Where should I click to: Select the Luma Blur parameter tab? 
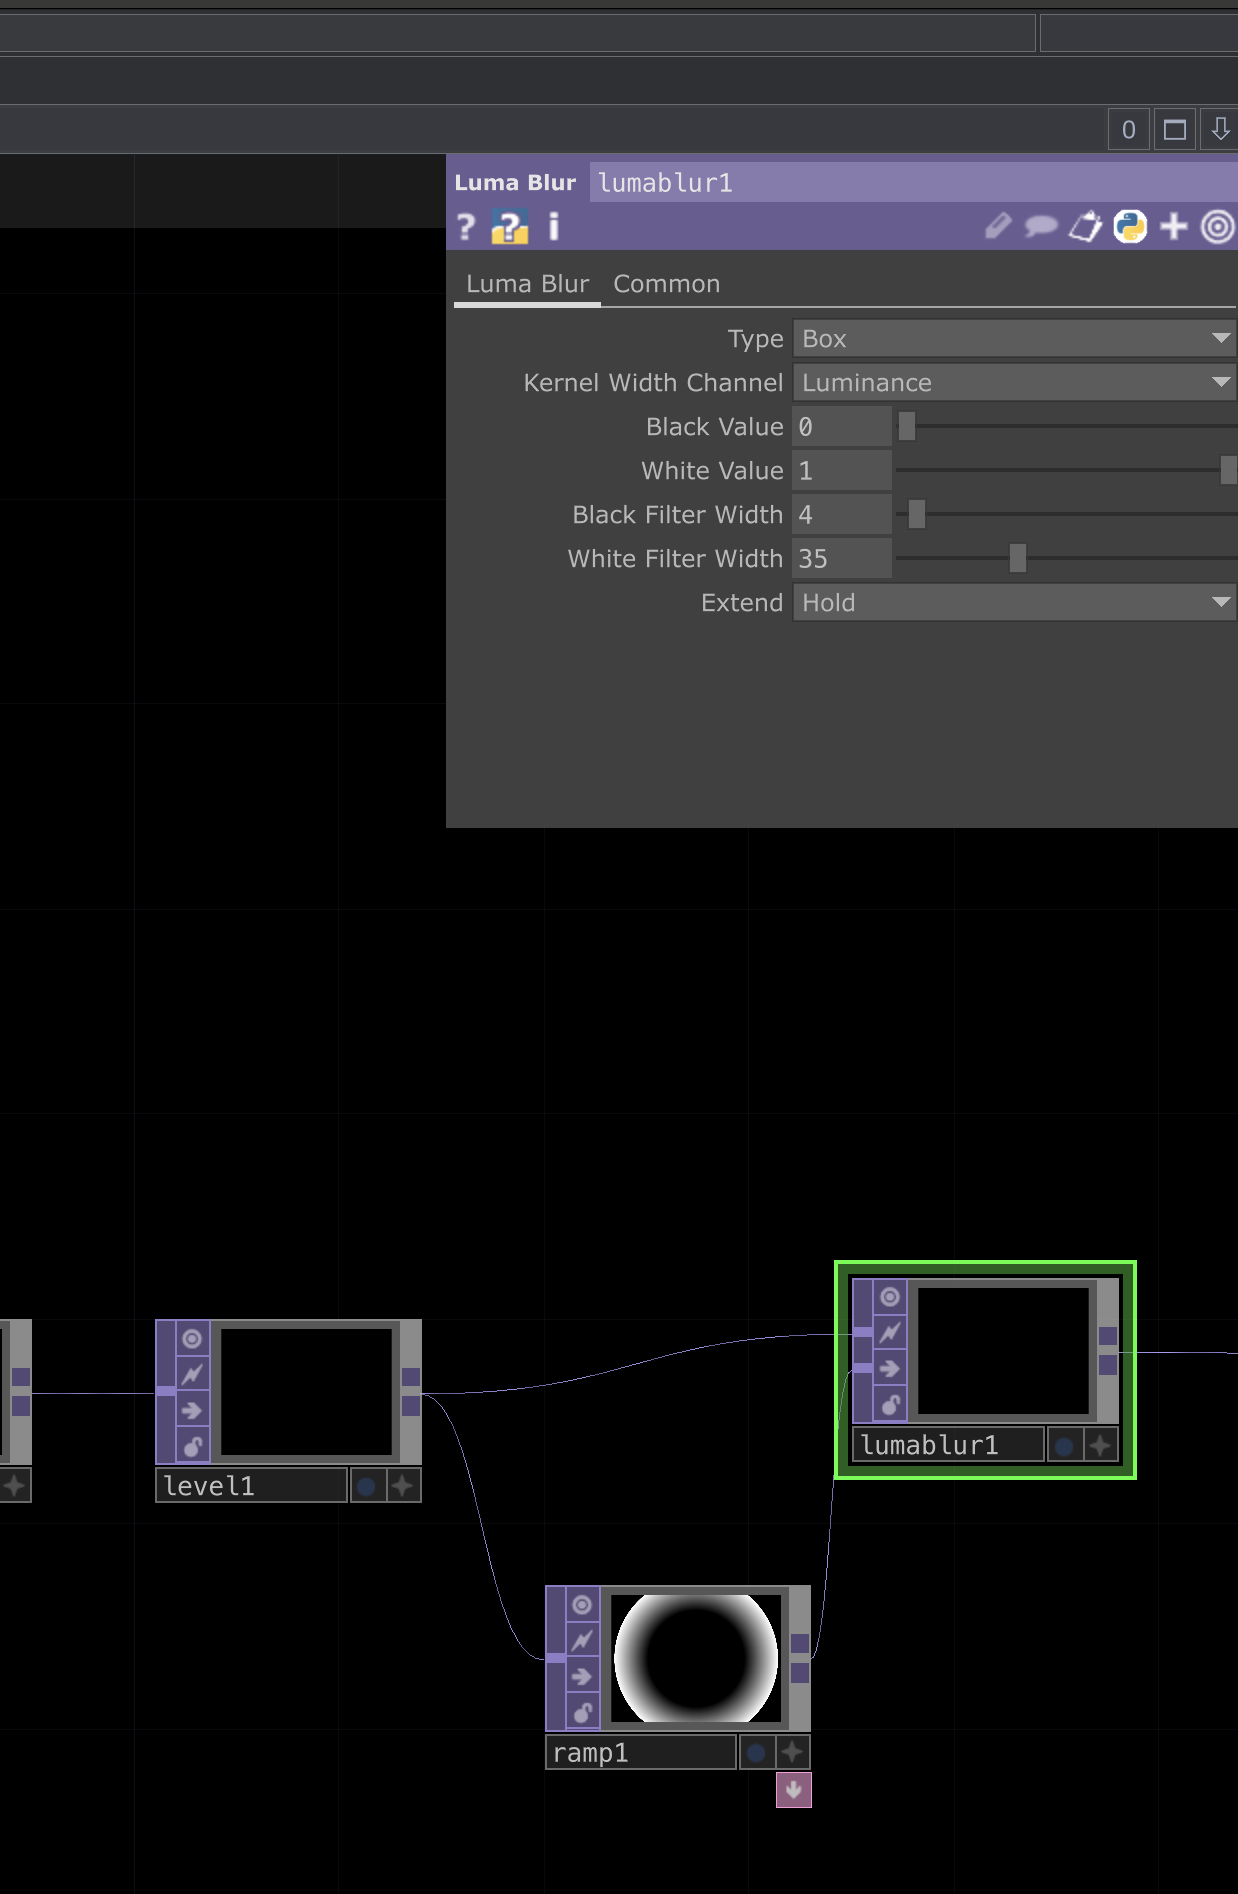point(527,284)
